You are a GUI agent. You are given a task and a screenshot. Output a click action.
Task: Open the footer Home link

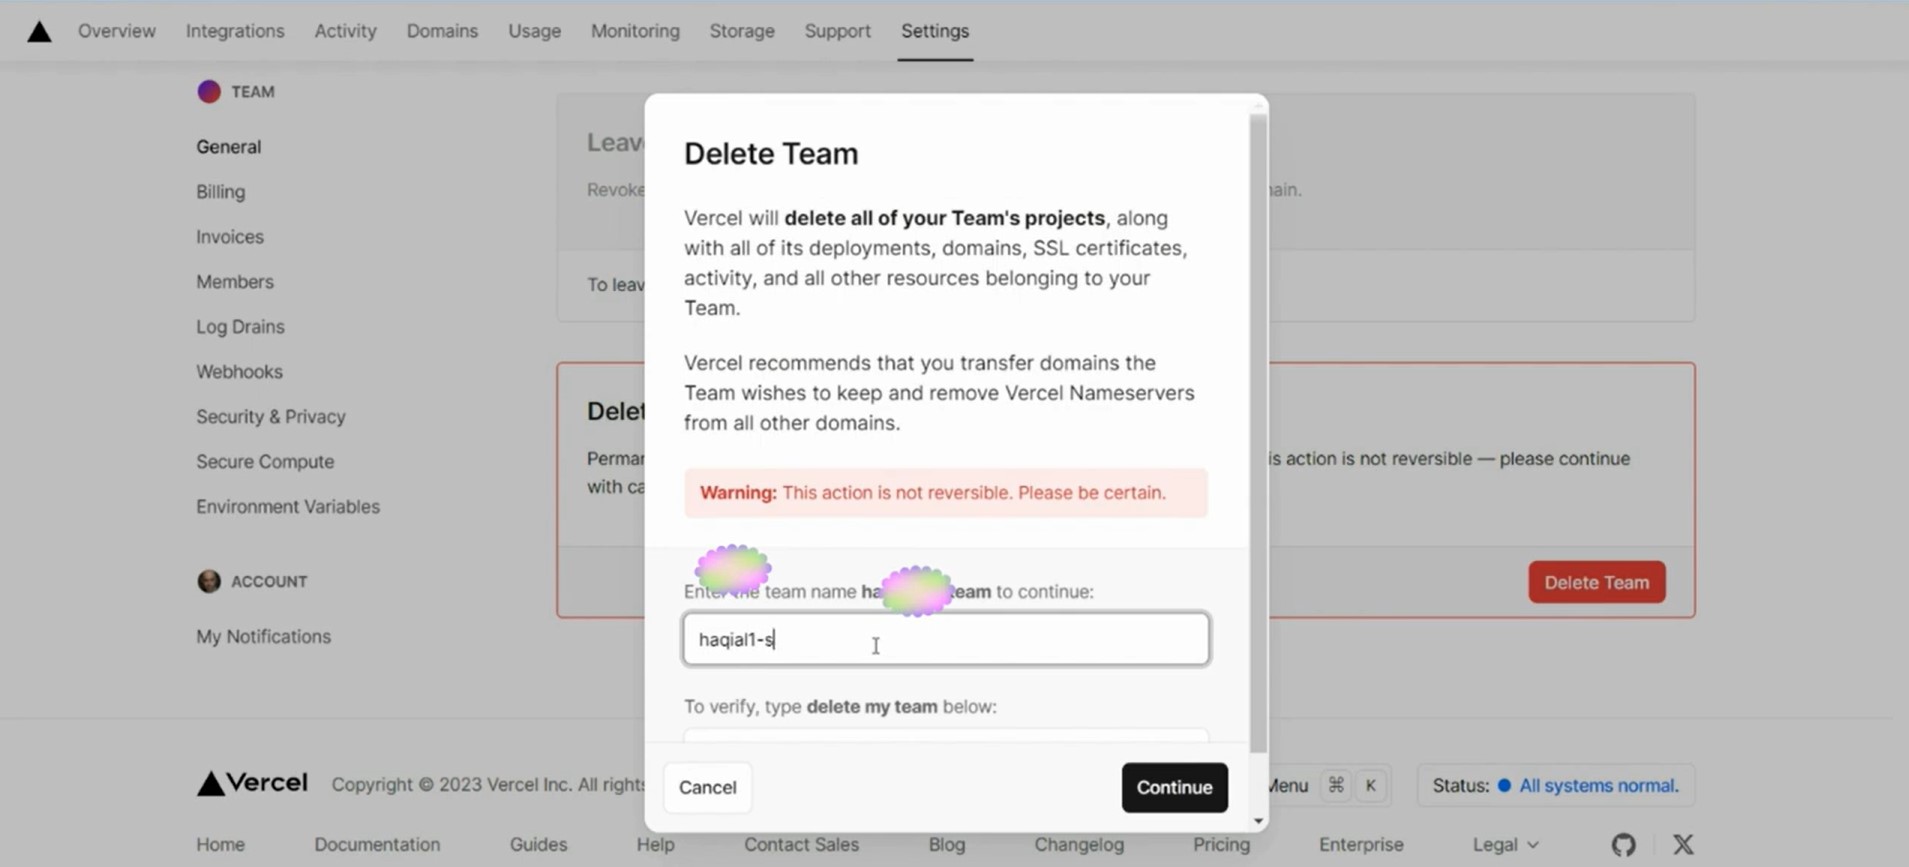(220, 845)
